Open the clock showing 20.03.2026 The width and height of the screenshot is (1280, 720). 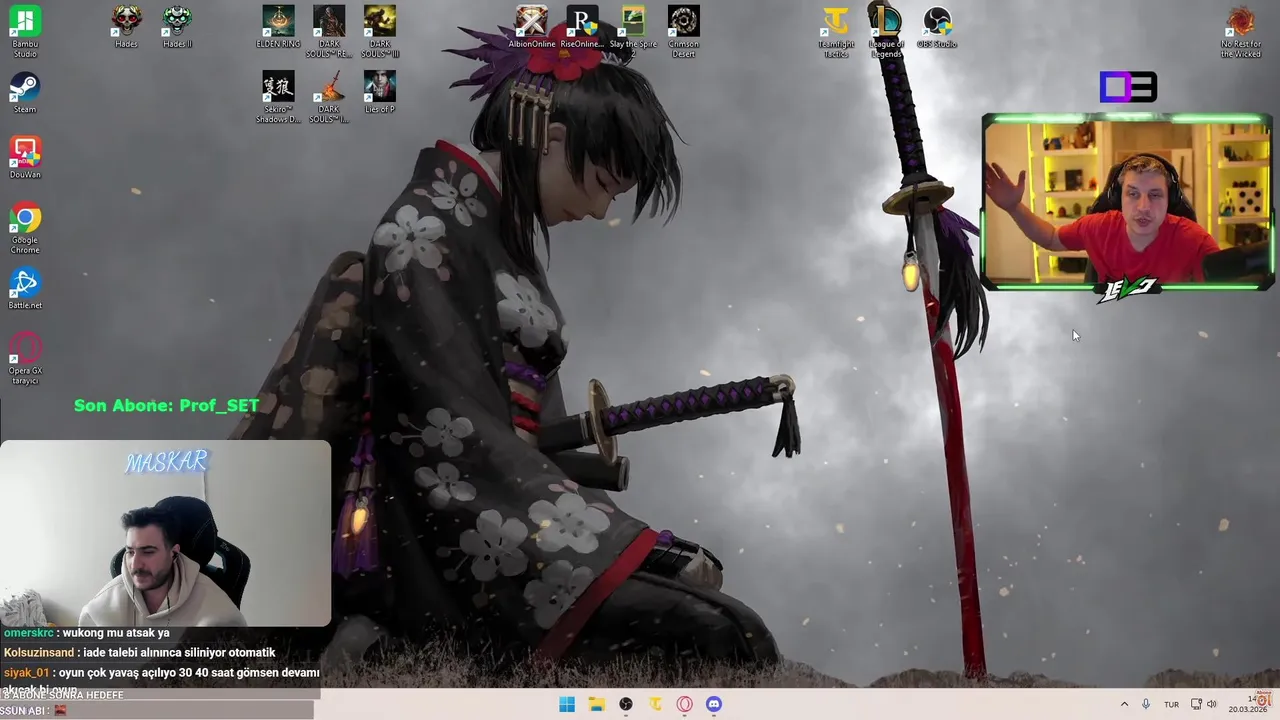click(1248, 704)
